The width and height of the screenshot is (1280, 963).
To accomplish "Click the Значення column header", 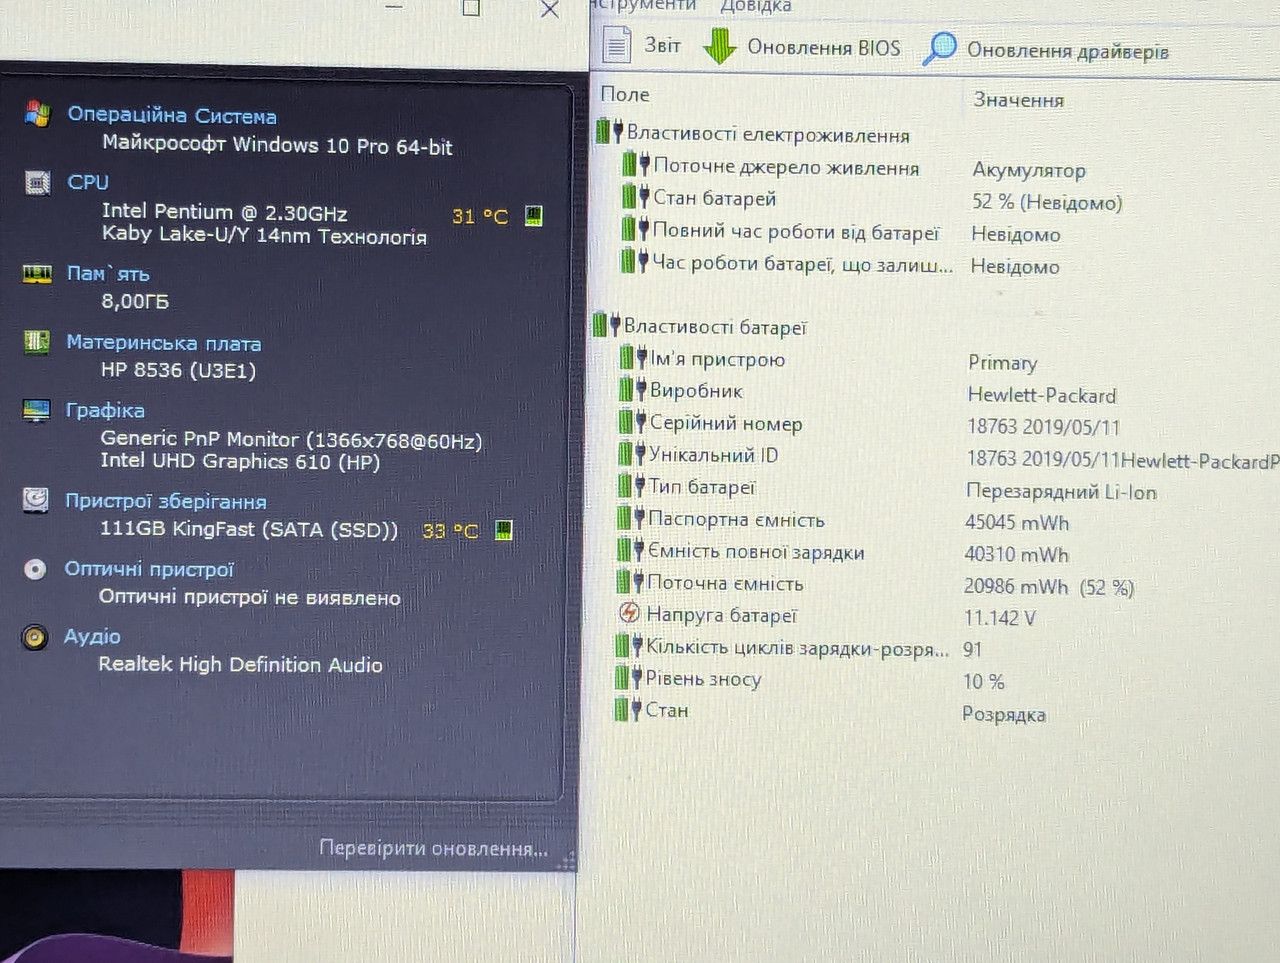I will (x=1019, y=100).
